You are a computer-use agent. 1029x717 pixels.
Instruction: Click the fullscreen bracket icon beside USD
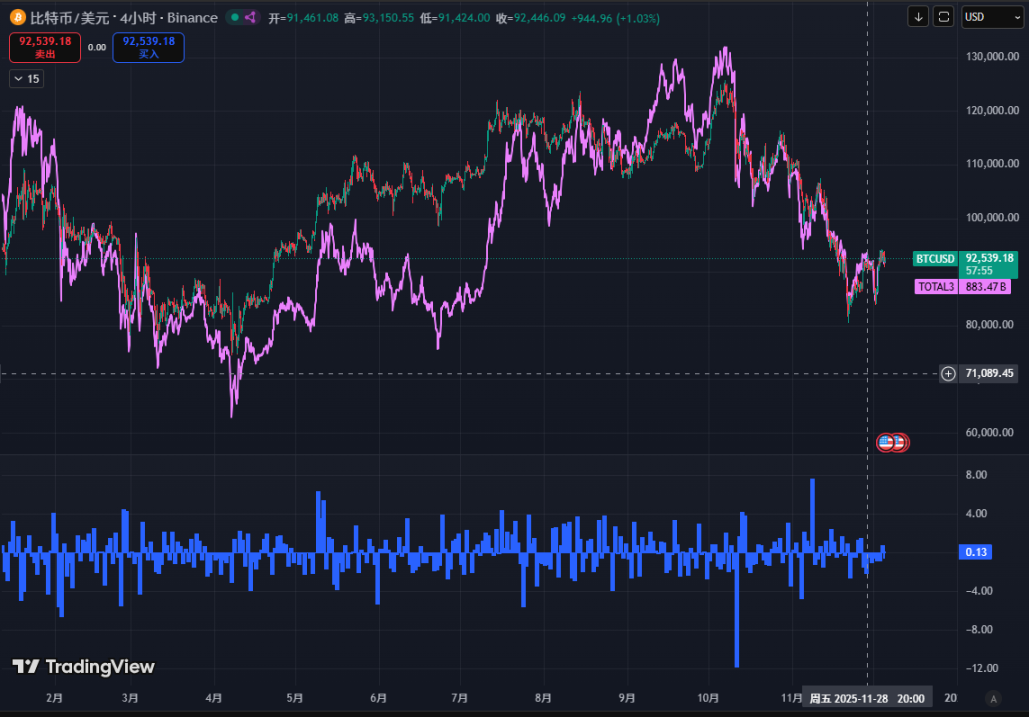944,17
